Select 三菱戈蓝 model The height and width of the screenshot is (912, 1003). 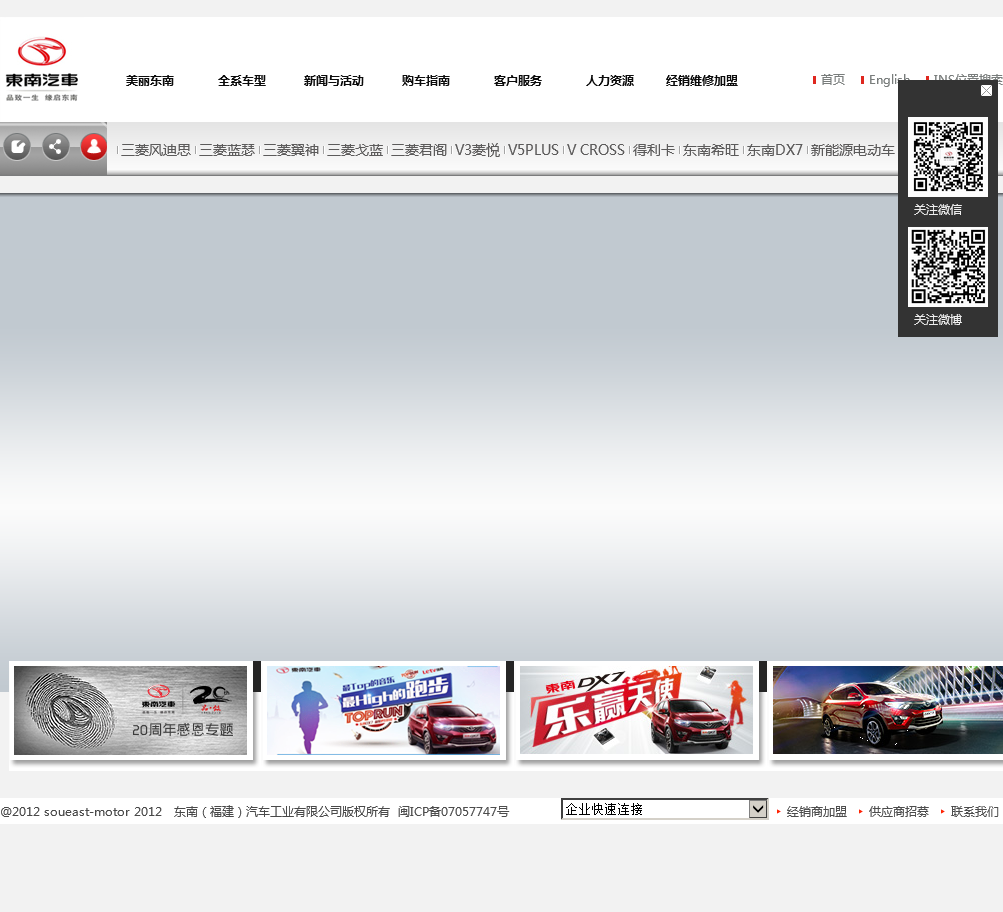click(x=355, y=150)
